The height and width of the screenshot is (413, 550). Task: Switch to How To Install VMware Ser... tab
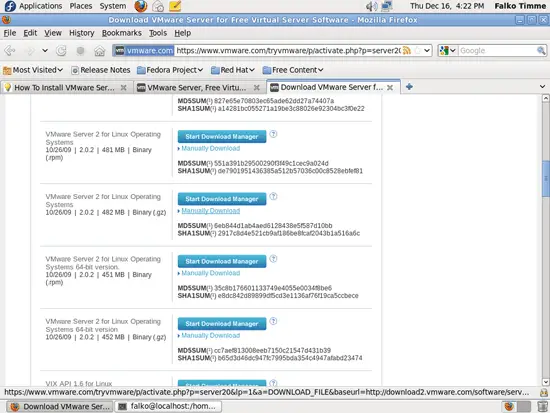(x=67, y=87)
